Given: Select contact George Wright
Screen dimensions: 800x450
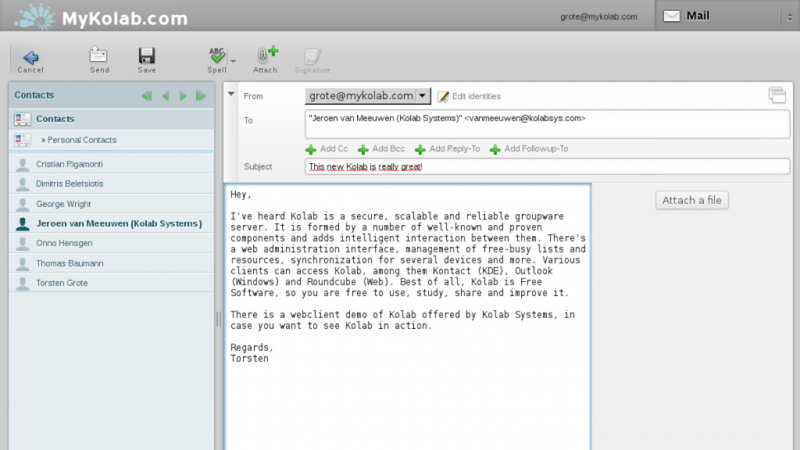Looking at the screenshot, I should (x=111, y=204).
